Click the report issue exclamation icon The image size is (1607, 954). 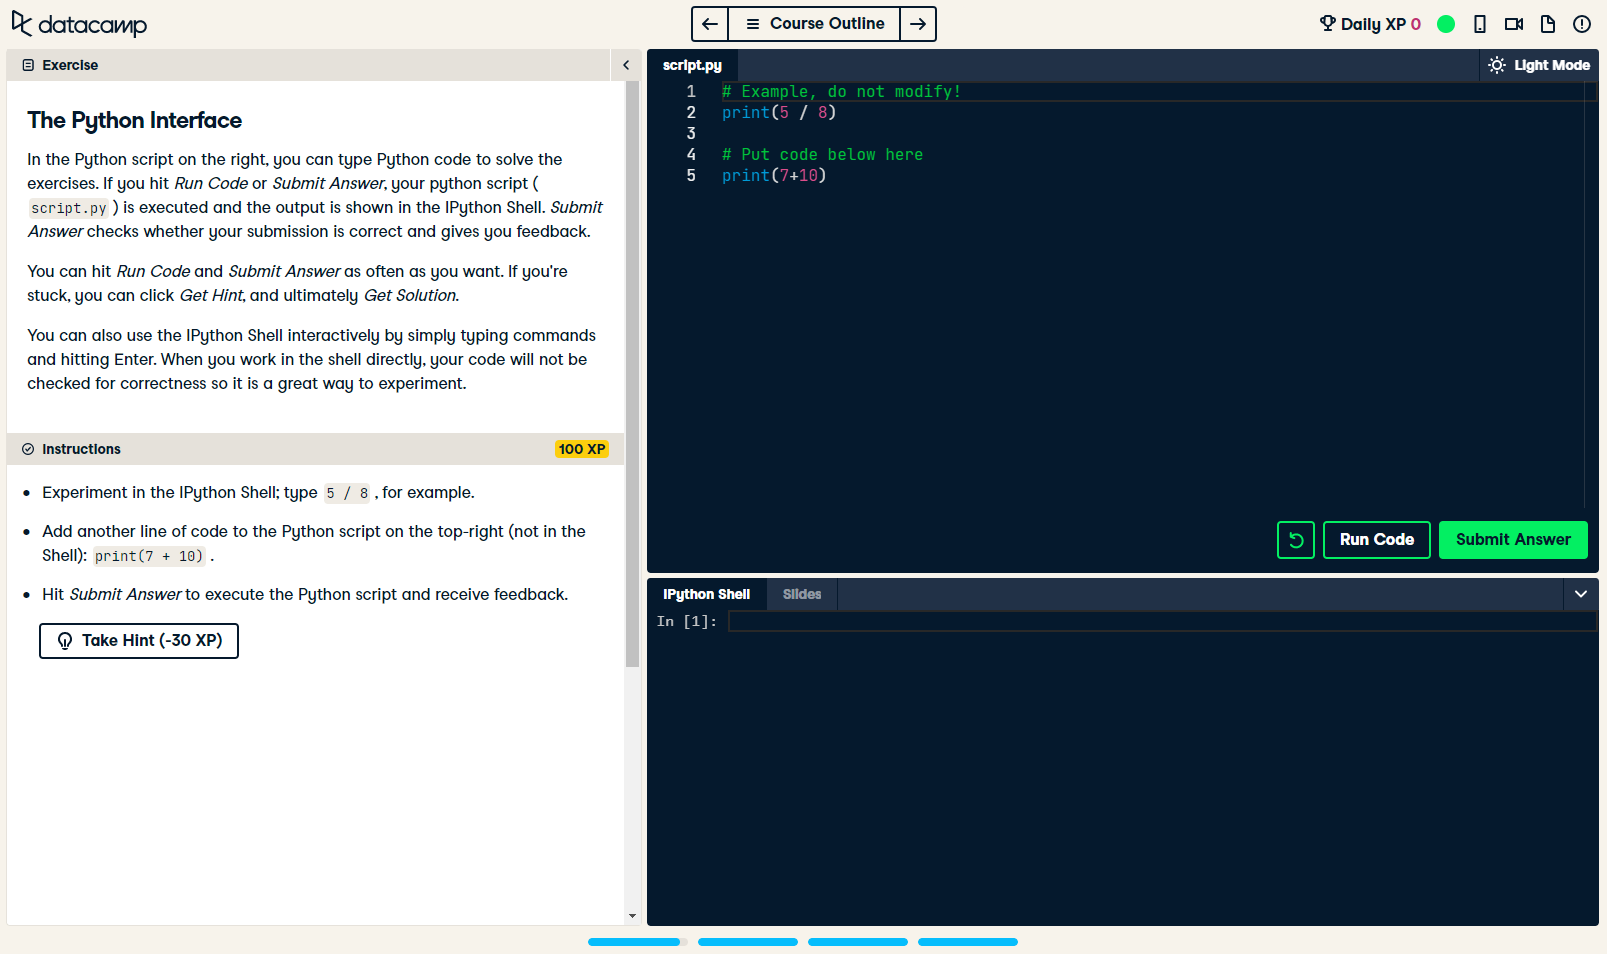tap(1581, 23)
